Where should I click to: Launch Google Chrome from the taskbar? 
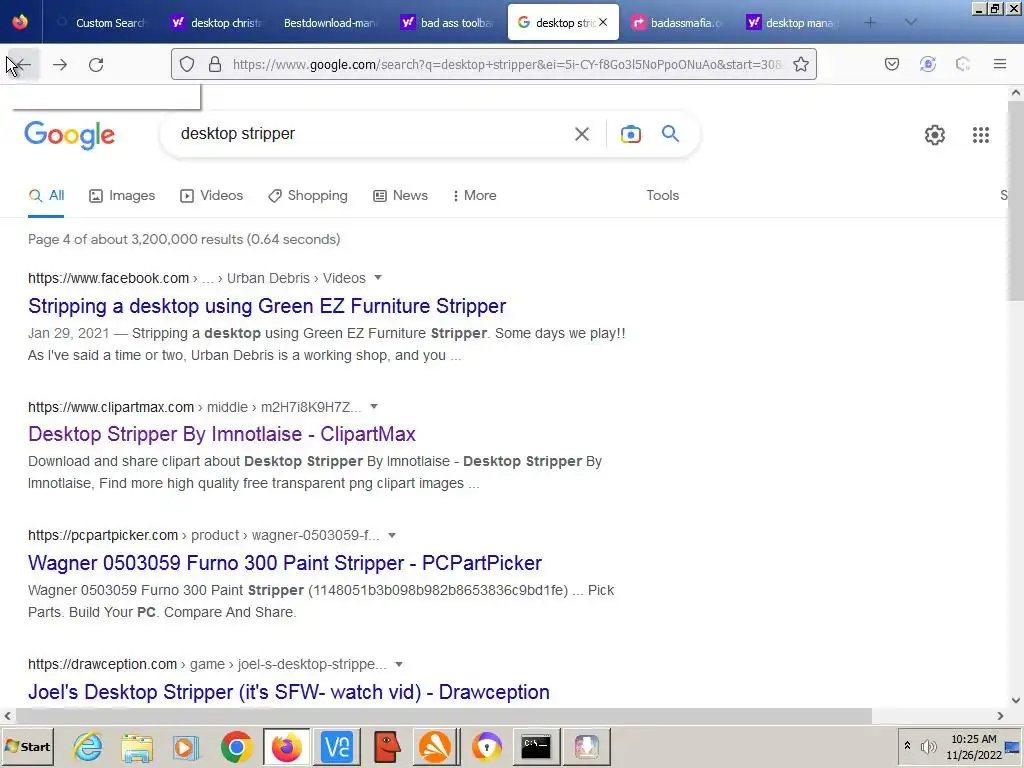click(x=236, y=746)
